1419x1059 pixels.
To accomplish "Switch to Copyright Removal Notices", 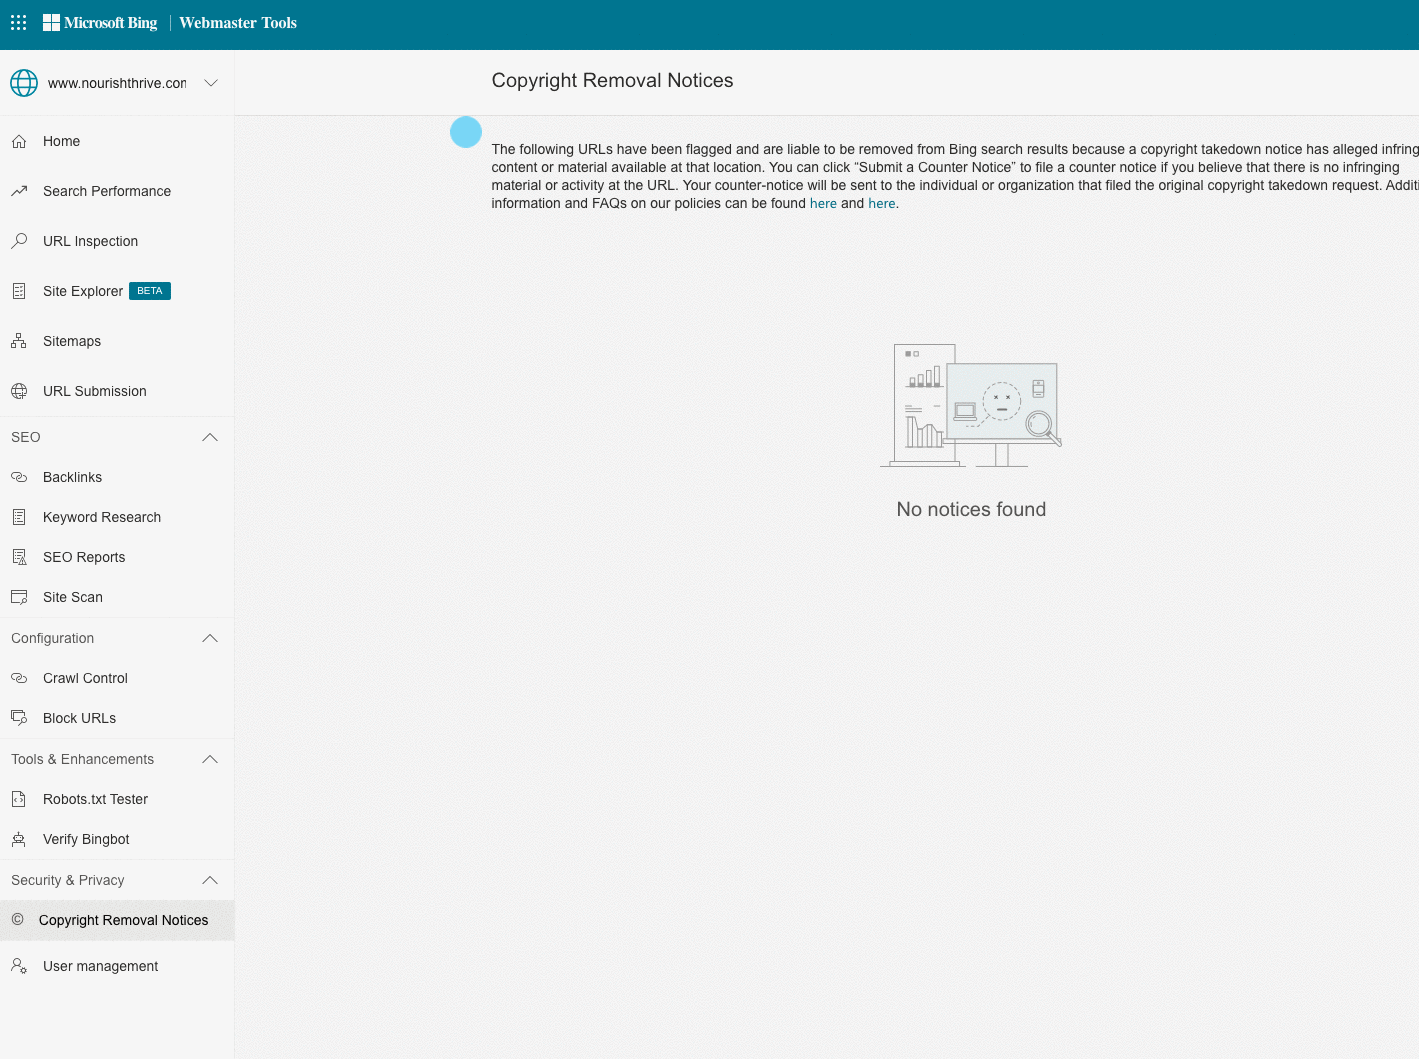I will coord(122,920).
